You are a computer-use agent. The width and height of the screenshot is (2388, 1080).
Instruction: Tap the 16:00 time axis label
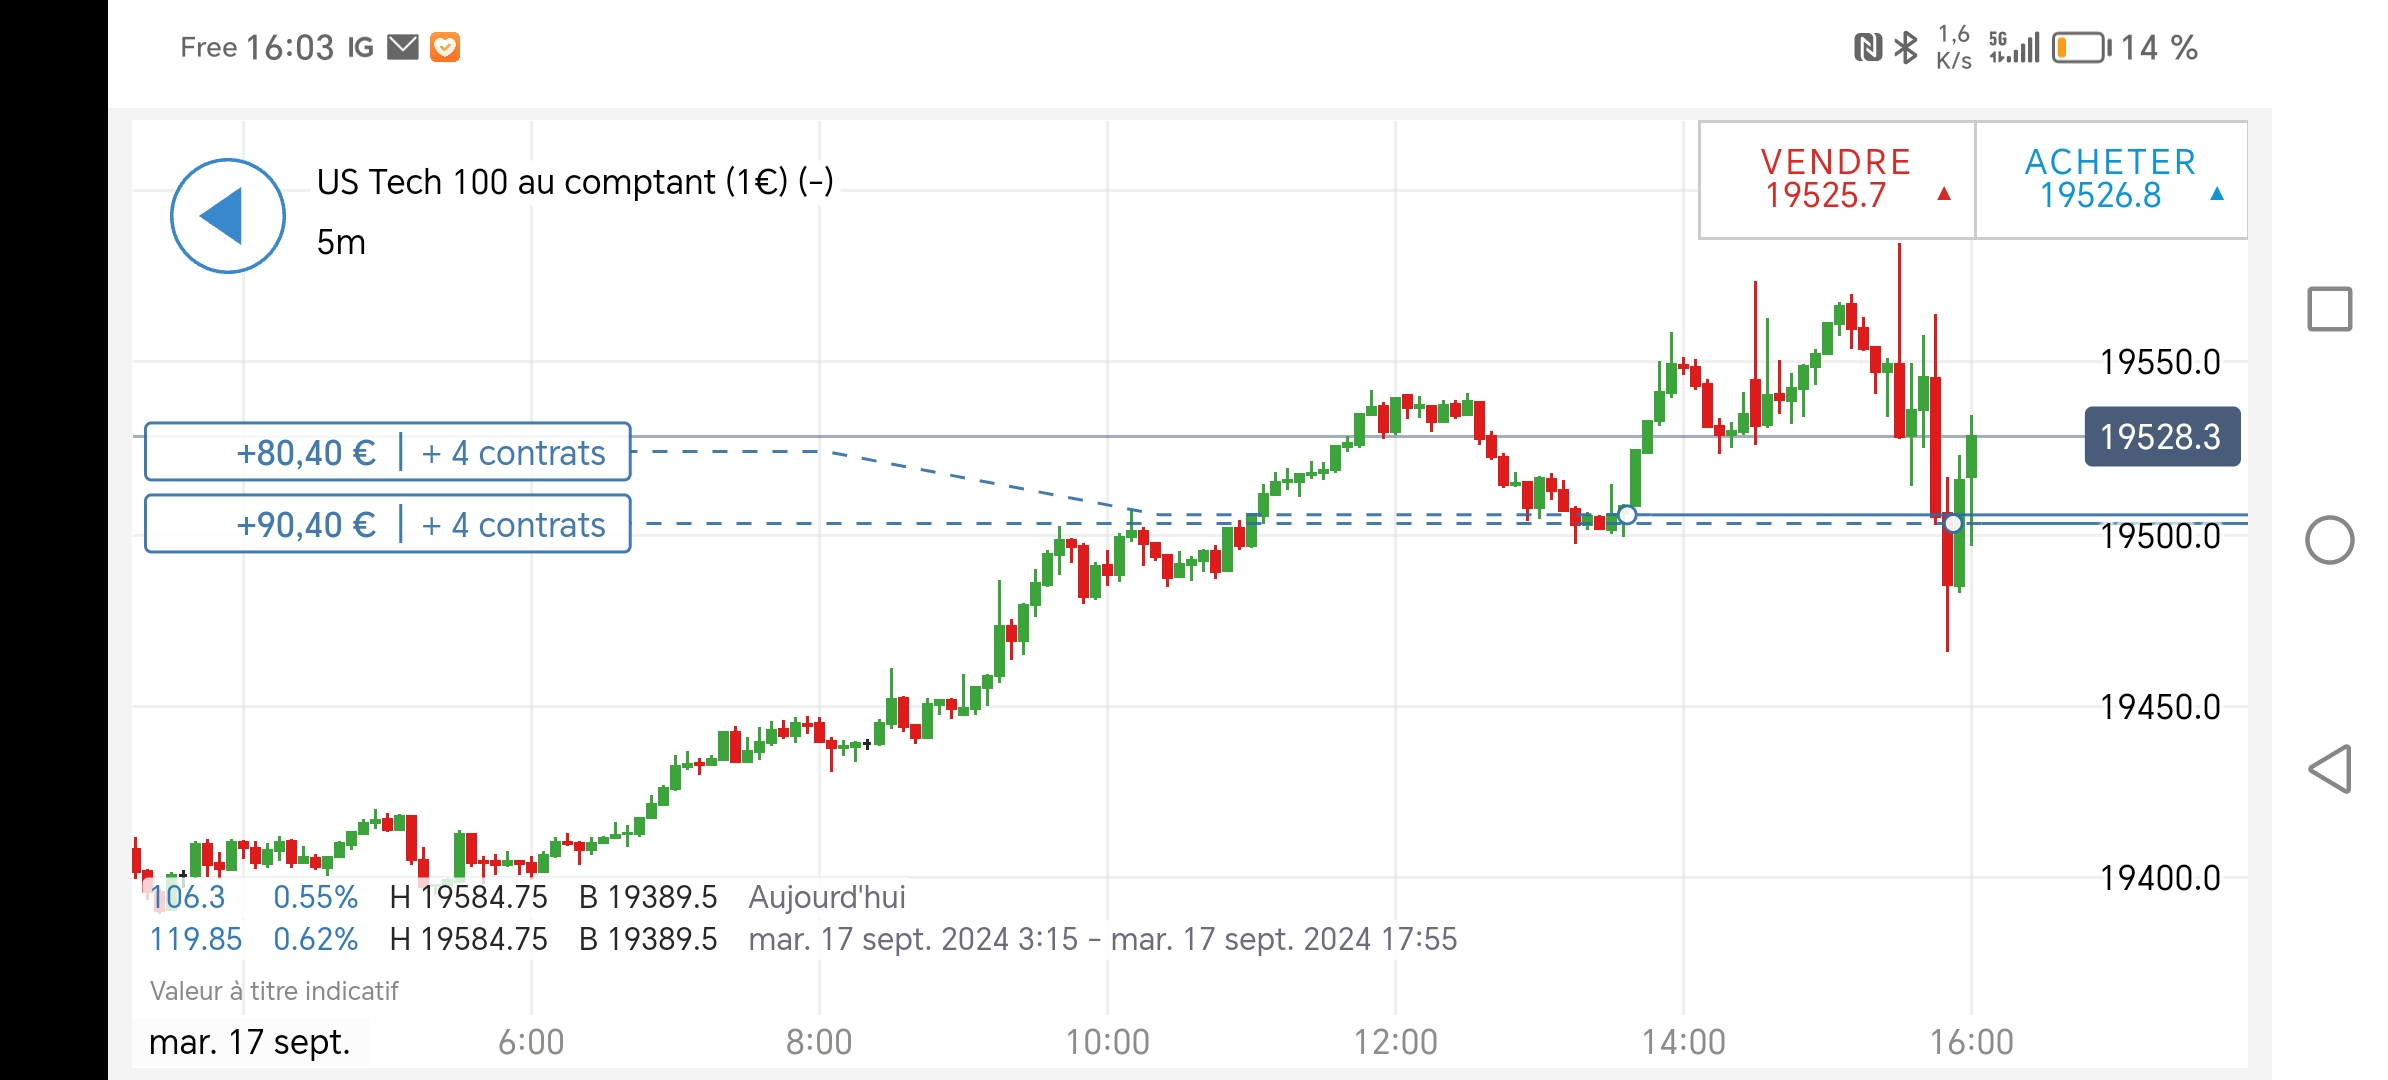tap(1970, 1042)
